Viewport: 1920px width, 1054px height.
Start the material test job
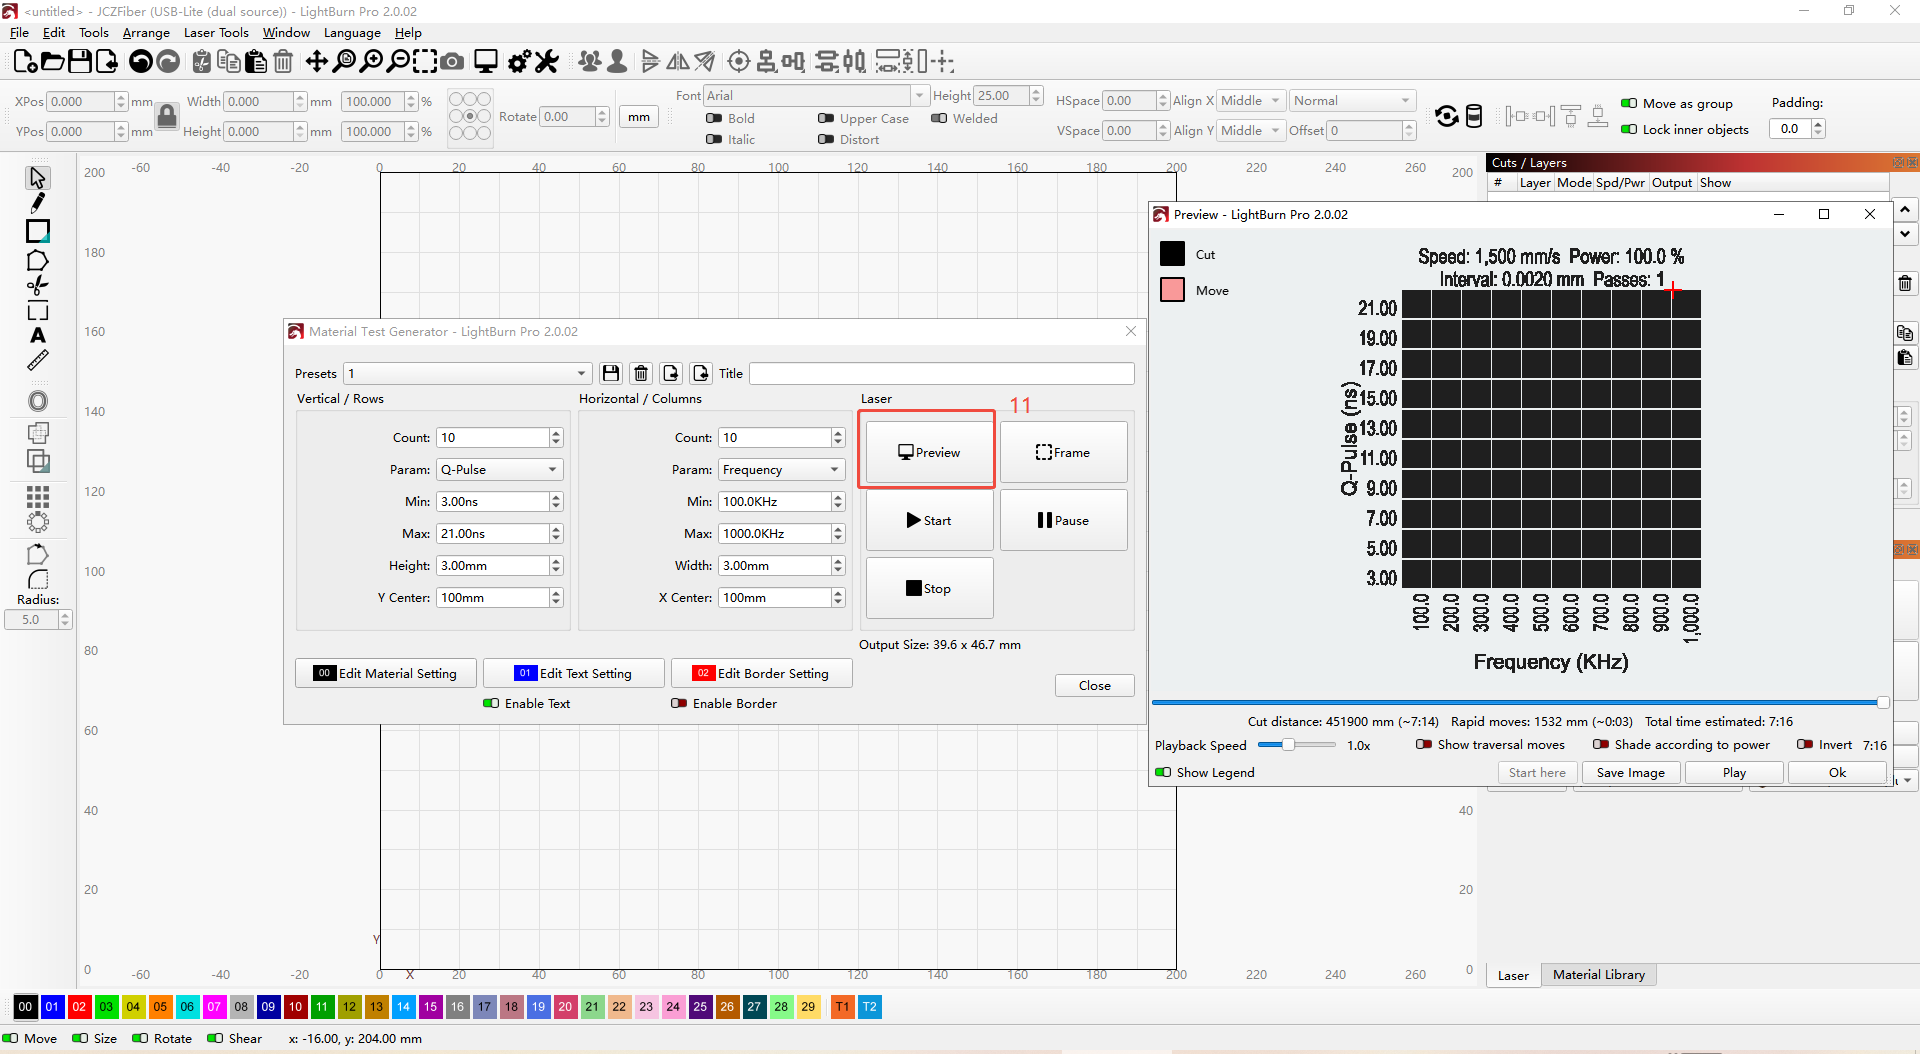point(930,520)
